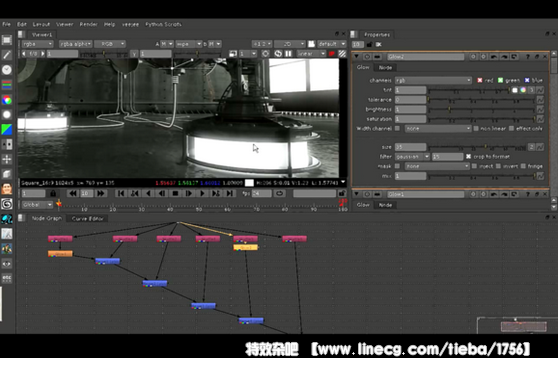This screenshot has width=560, height=366.
Task: Adjust the brightness slider
Action: pyautogui.click(x=481, y=109)
